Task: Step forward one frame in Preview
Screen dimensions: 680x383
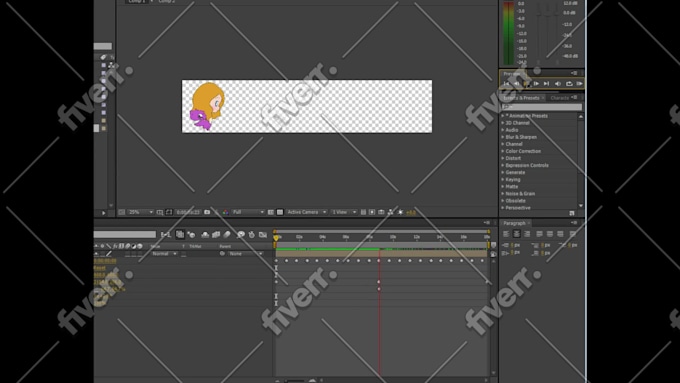Action: (536, 84)
